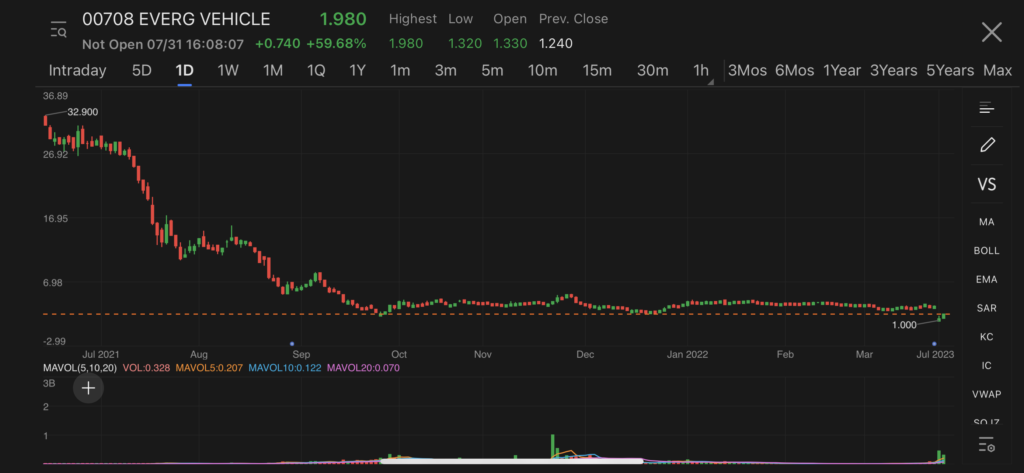Toggle the EMA indicator
The image size is (1024, 473).
[987, 280]
